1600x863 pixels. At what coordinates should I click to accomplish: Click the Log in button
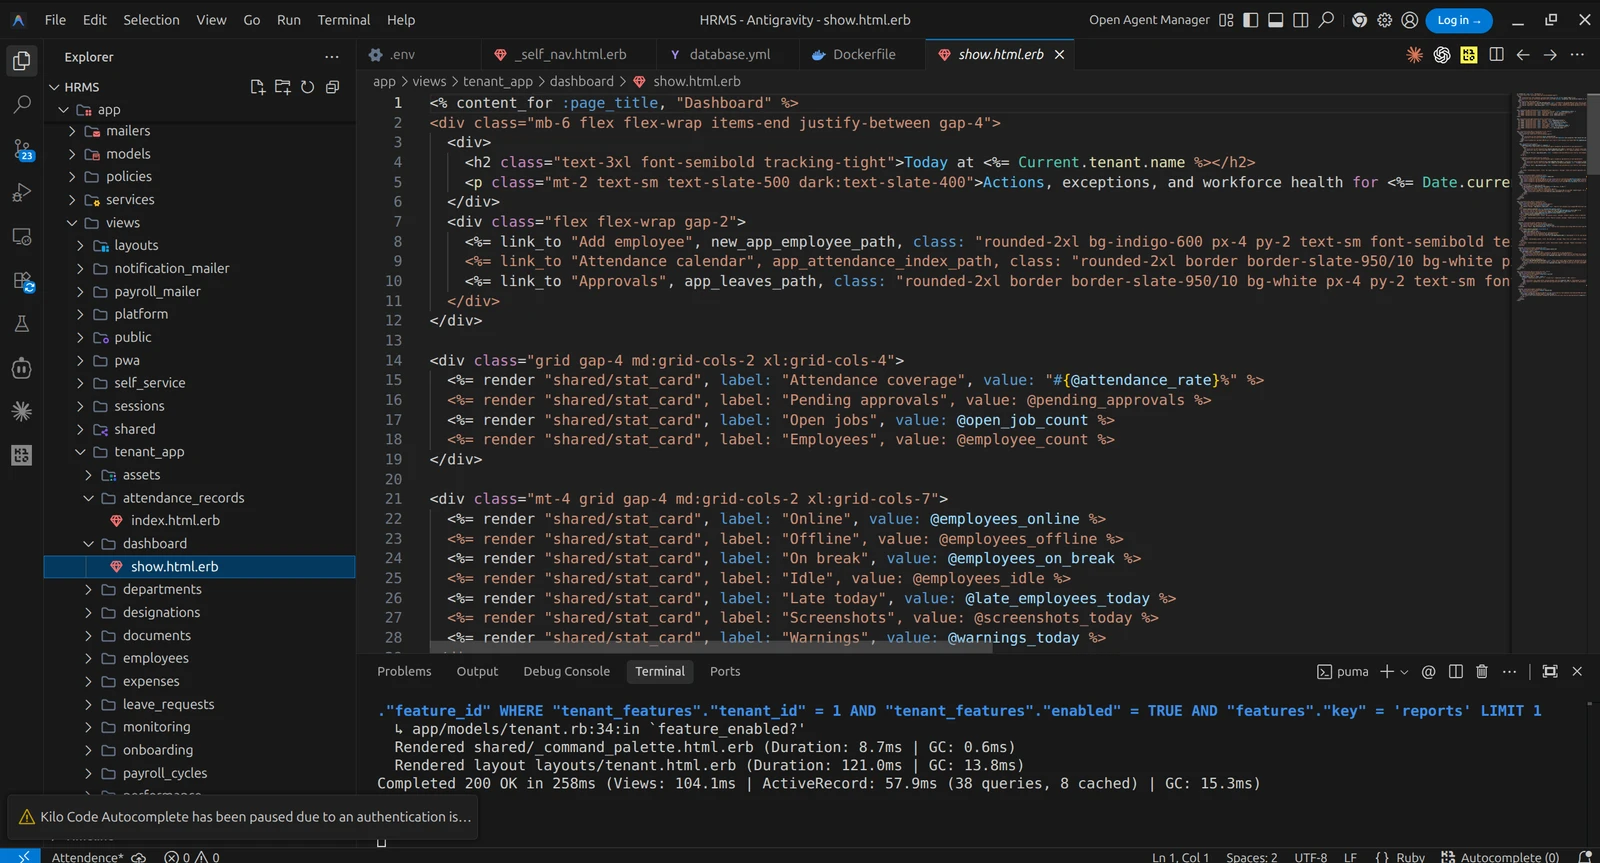[1459, 20]
